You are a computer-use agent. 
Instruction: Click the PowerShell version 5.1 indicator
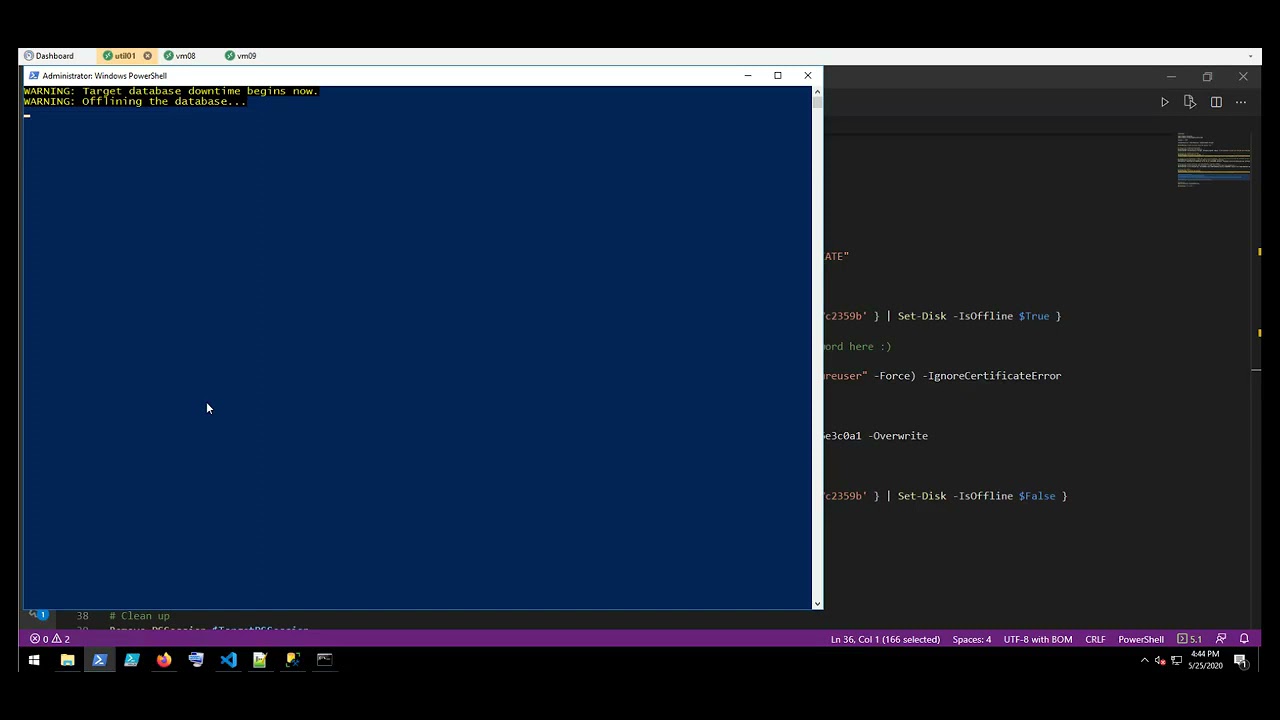1190,639
